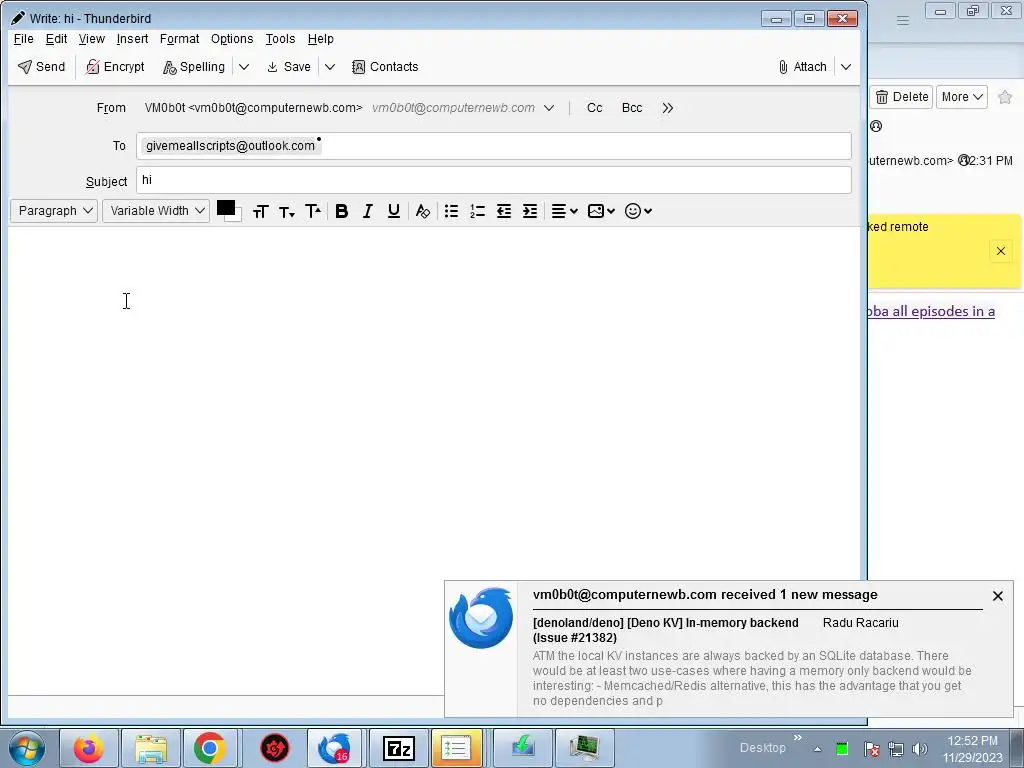Open the Variable Width font dropdown
The height and width of the screenshot is (768, 1024).
click(155, 210)
